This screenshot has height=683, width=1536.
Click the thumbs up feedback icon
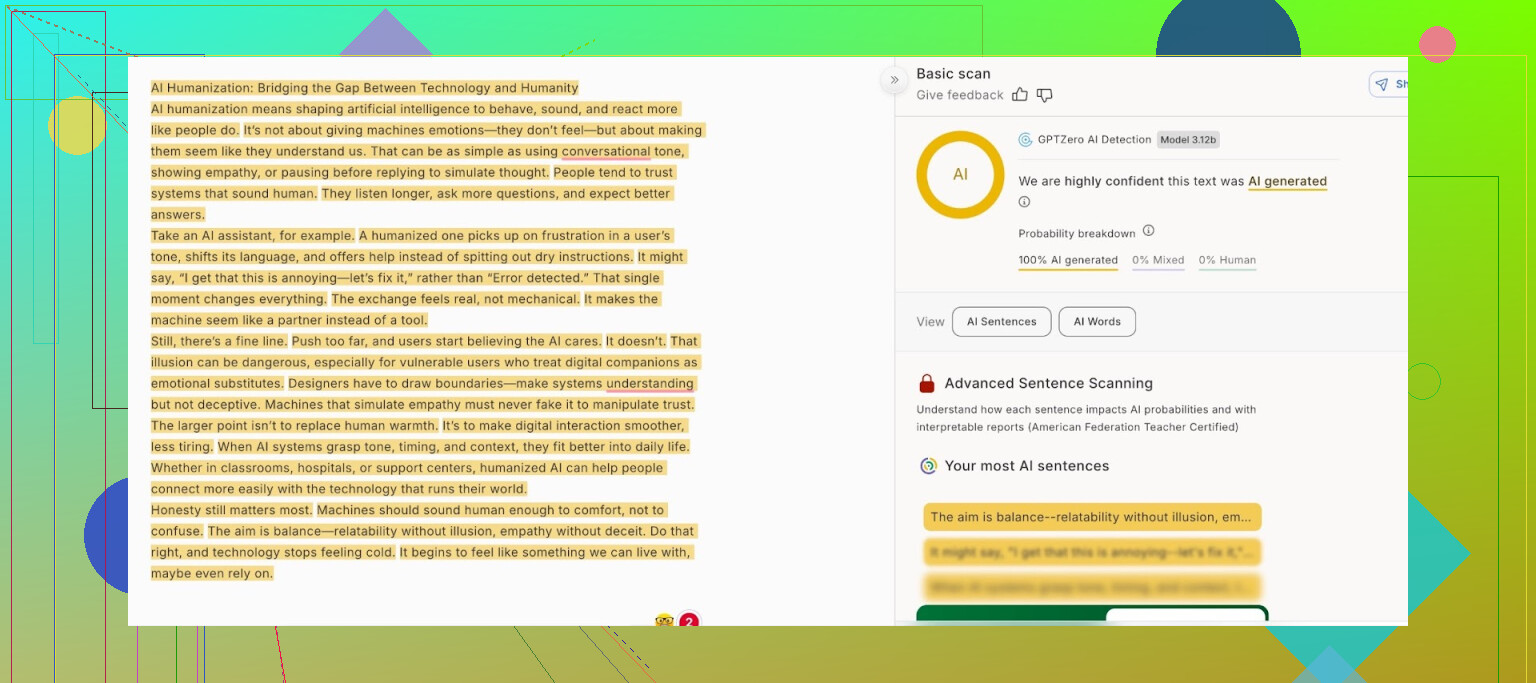click(1020, 95)
